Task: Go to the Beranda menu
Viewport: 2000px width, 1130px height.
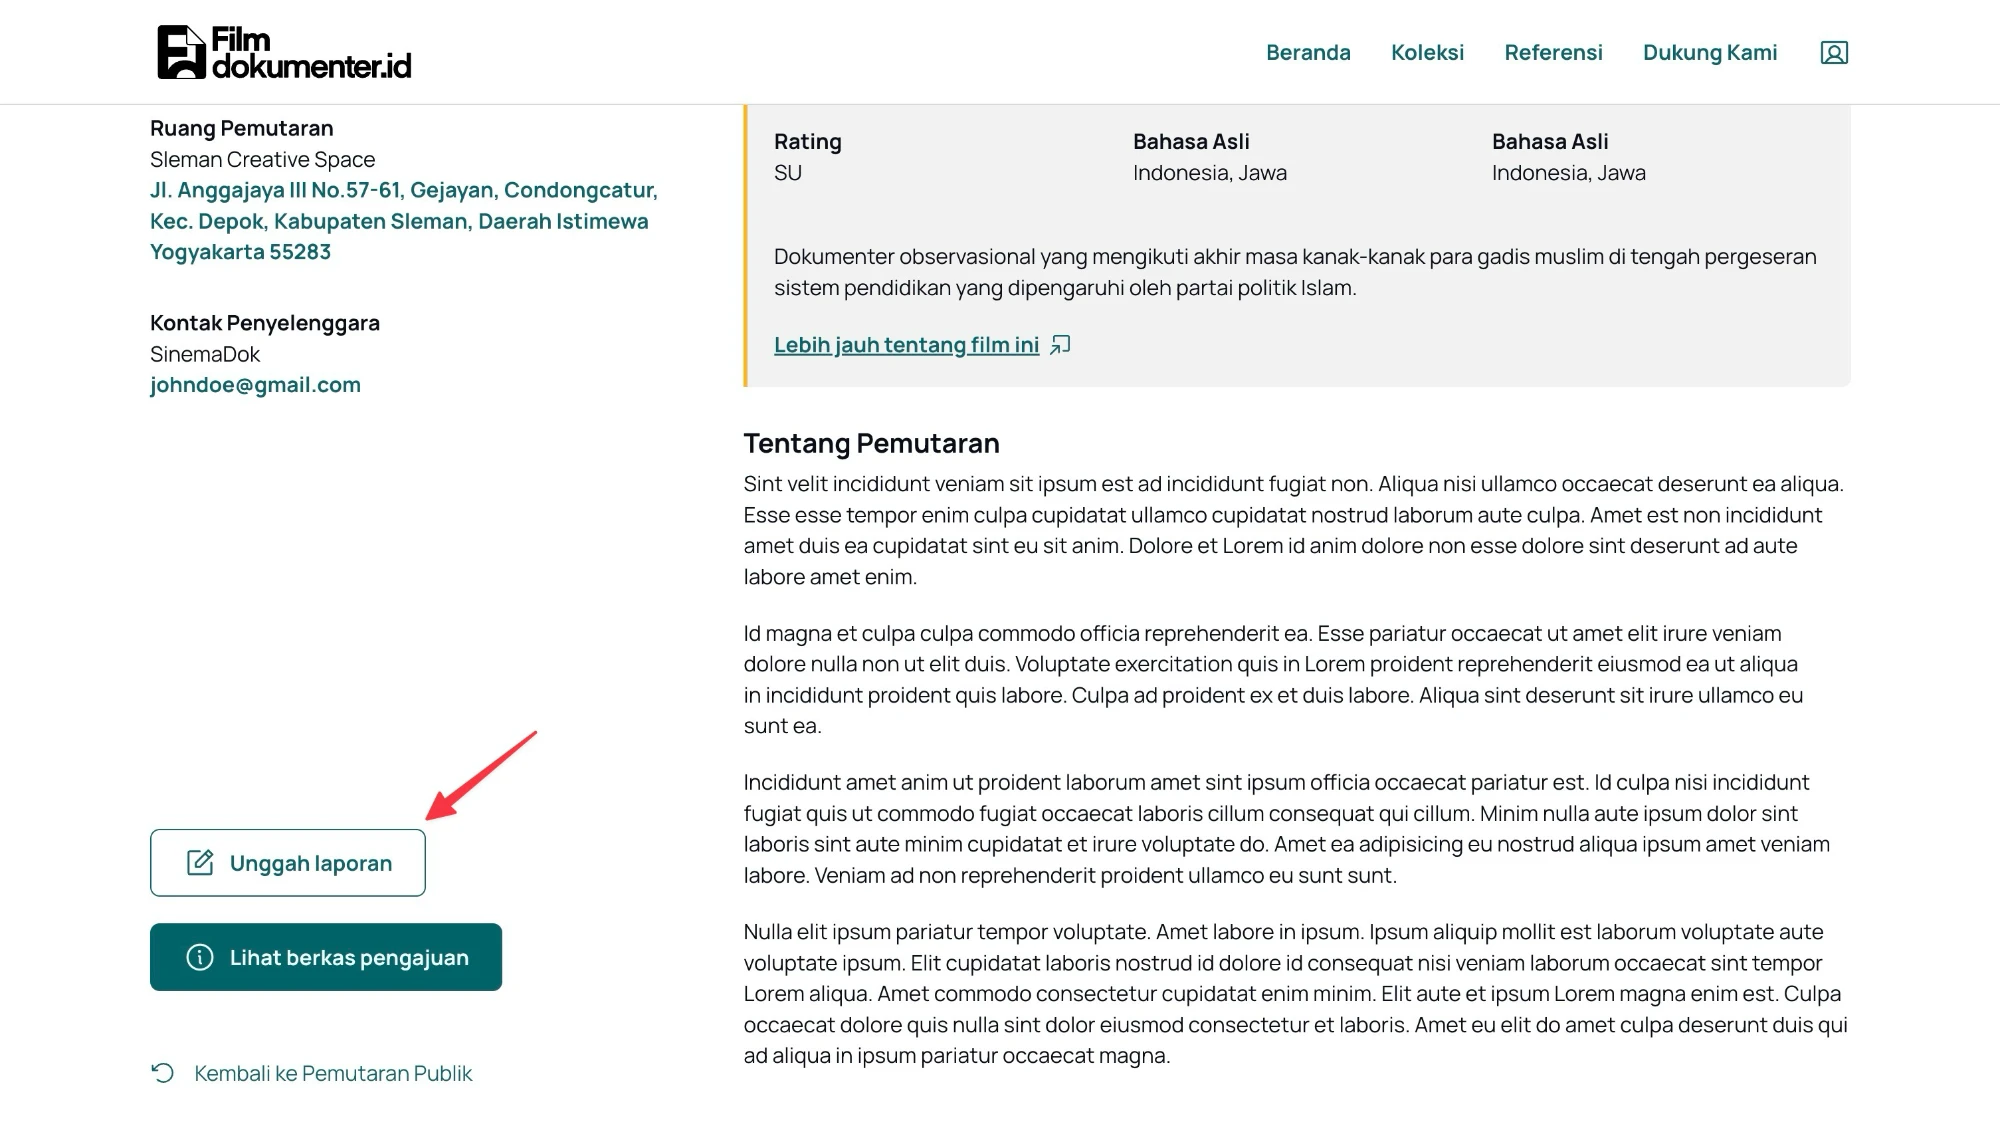Action: [x=1308, y=53]
